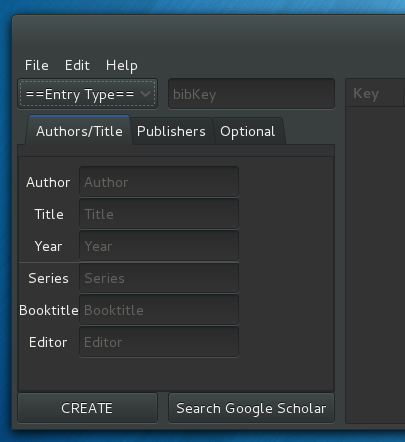Click the bibKey input field

pyautogui.click(x=251, y=94)
